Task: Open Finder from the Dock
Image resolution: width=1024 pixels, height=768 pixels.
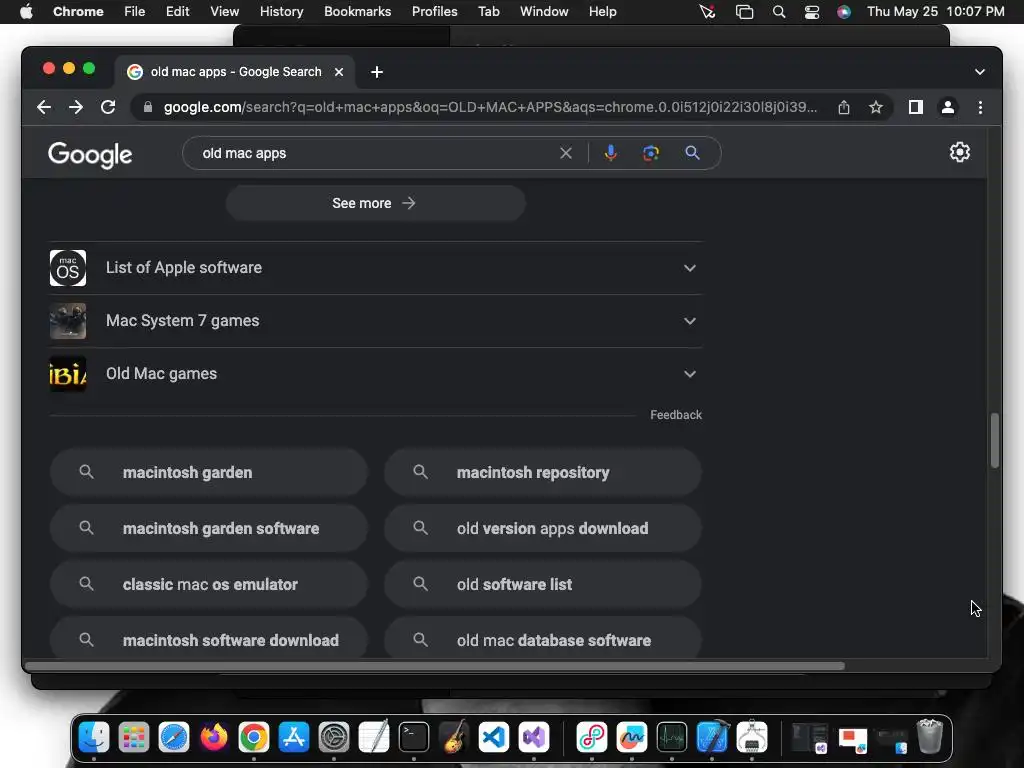Action: [x=94, y=737]
